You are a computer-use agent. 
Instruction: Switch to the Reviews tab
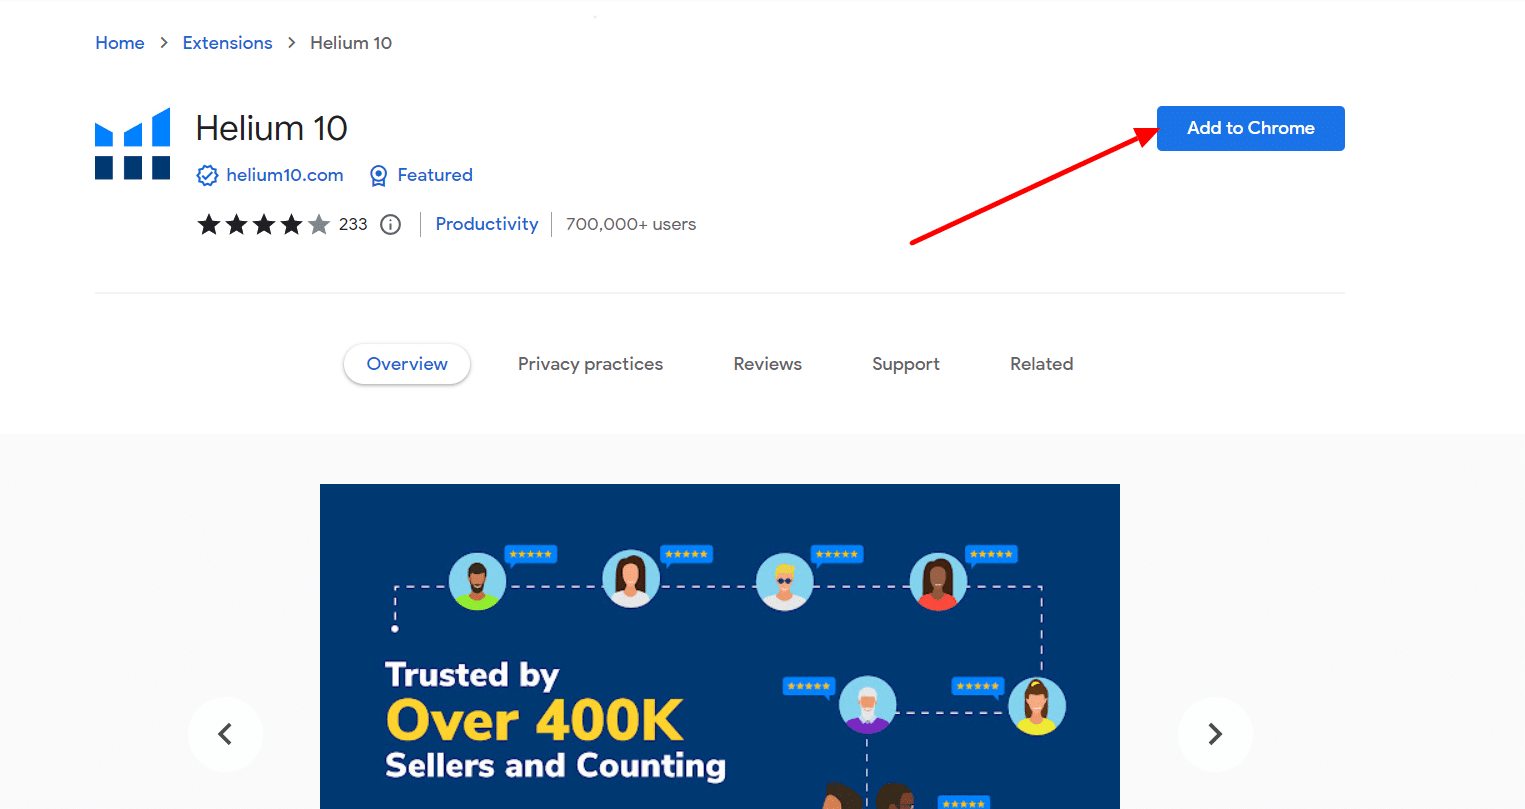767,364
